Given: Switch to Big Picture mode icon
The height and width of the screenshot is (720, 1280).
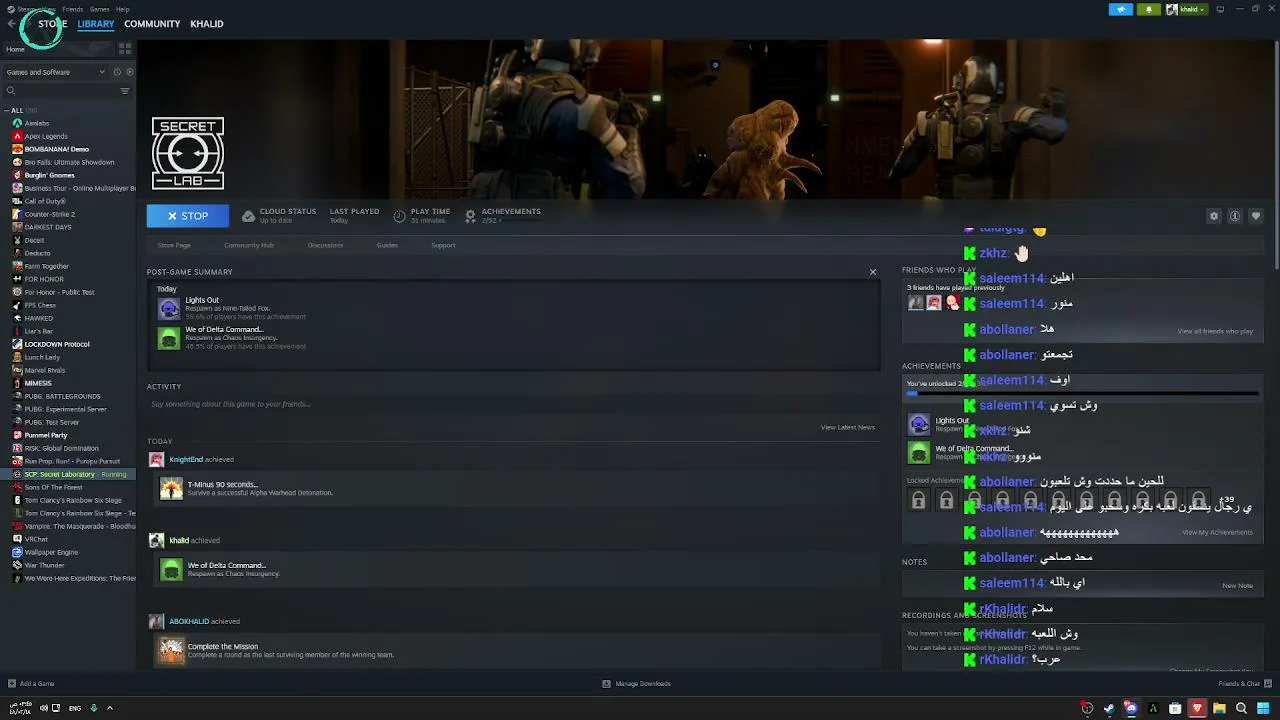Looking at the screenshot, I should coord(1220,9).
